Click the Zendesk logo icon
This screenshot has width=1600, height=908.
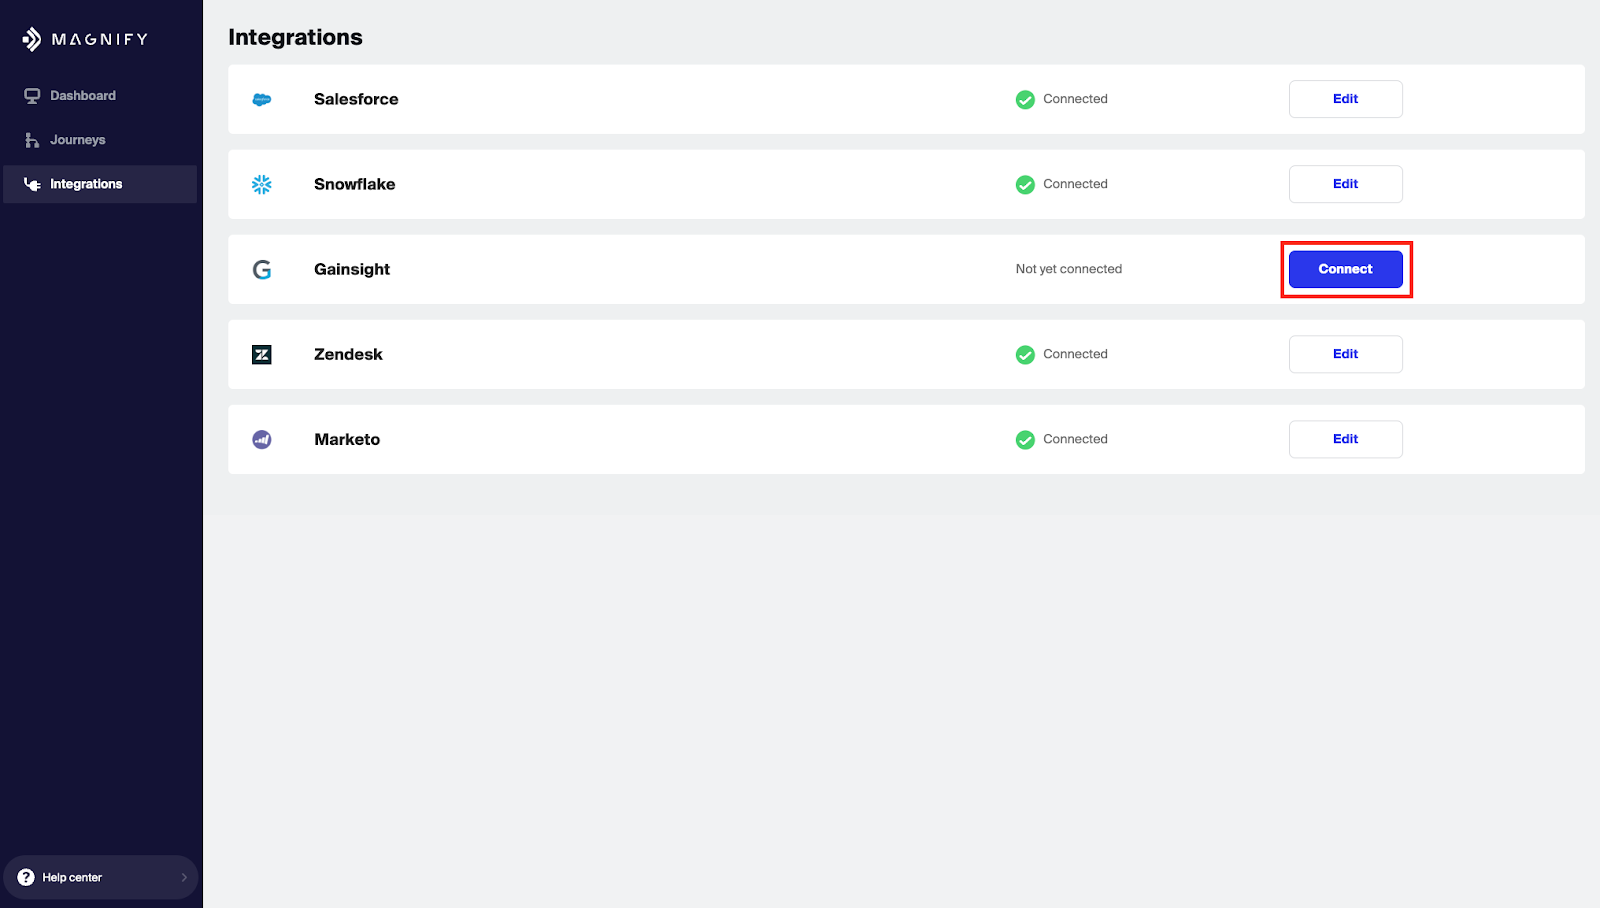click(262, 354)
